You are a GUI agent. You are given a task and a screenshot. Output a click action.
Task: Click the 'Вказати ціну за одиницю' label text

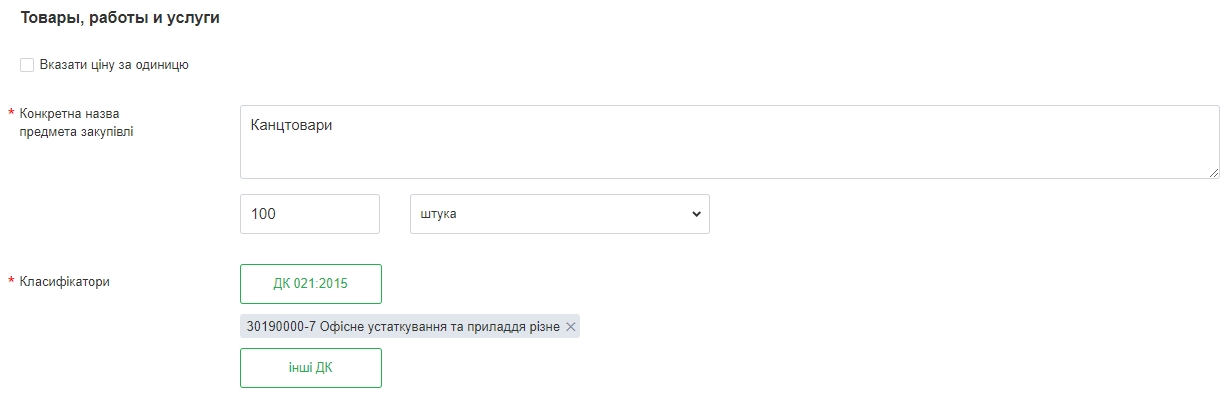114,65
